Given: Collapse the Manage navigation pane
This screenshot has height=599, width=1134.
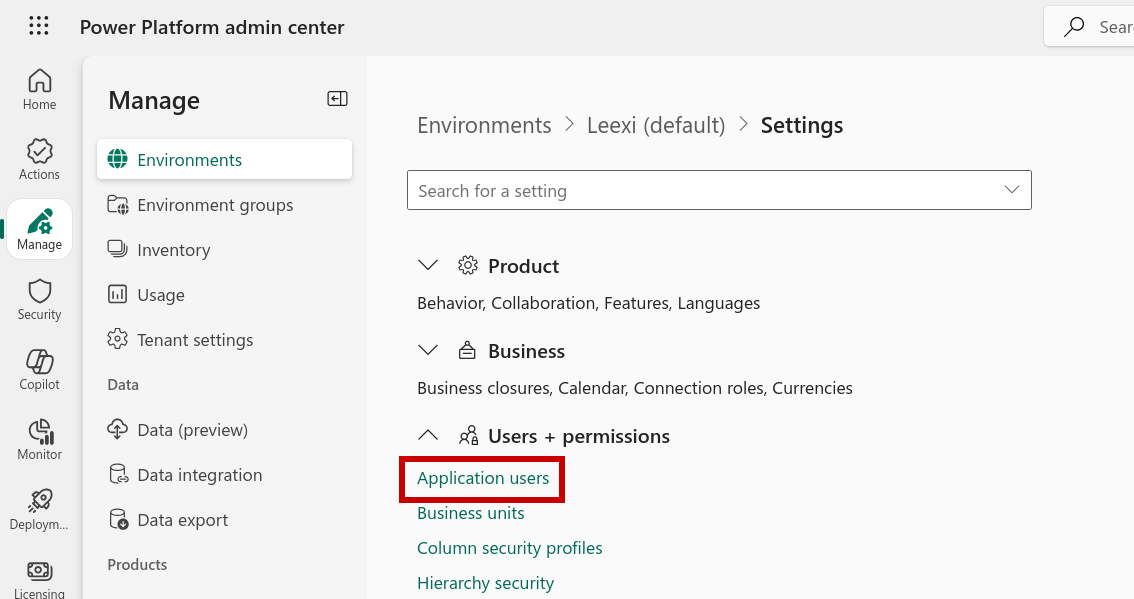Looking at the screenshot, I should (x=337, y=98).
